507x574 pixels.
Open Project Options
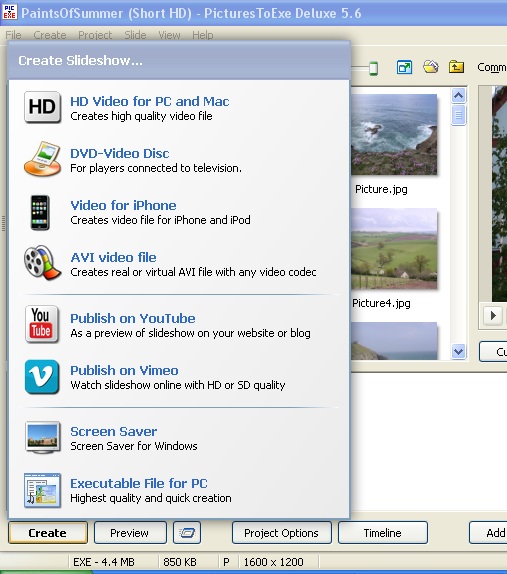click(x=282, y=533)
